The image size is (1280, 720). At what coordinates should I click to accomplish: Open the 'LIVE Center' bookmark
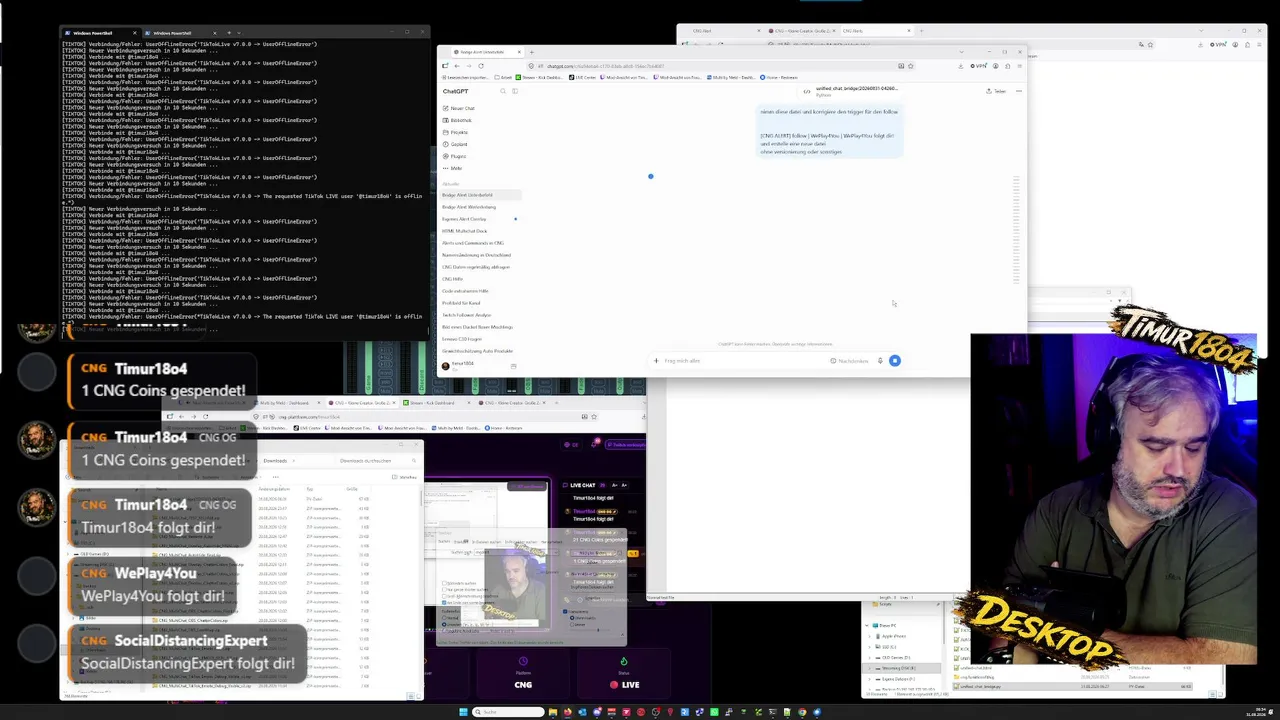(x=584, y=77)
